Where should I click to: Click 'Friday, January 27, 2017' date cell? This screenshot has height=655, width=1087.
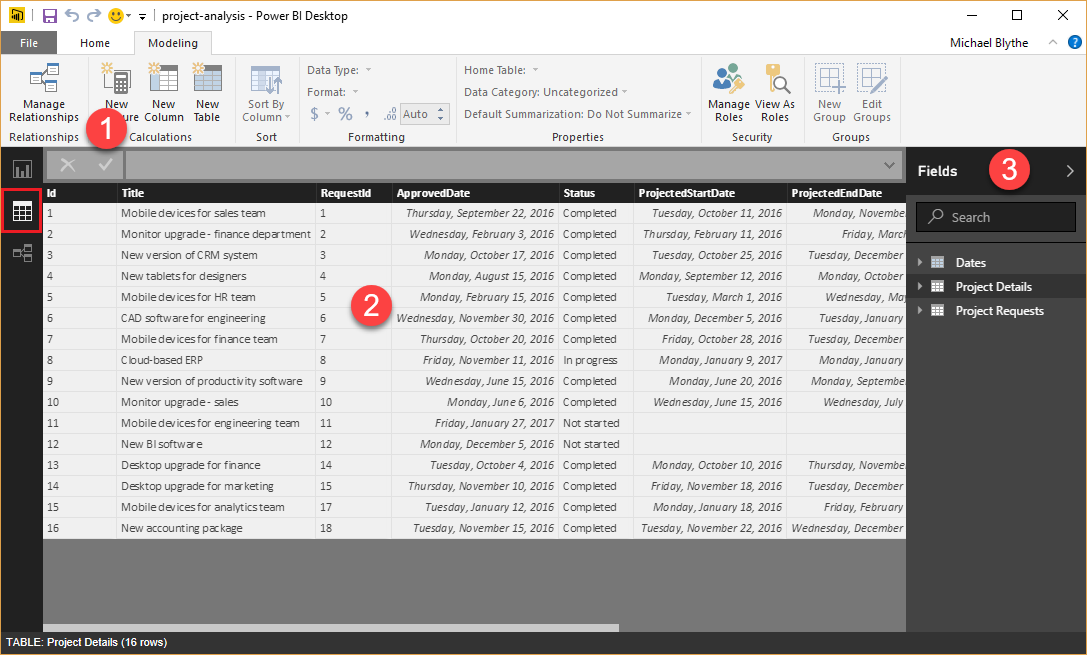[476, 423]
